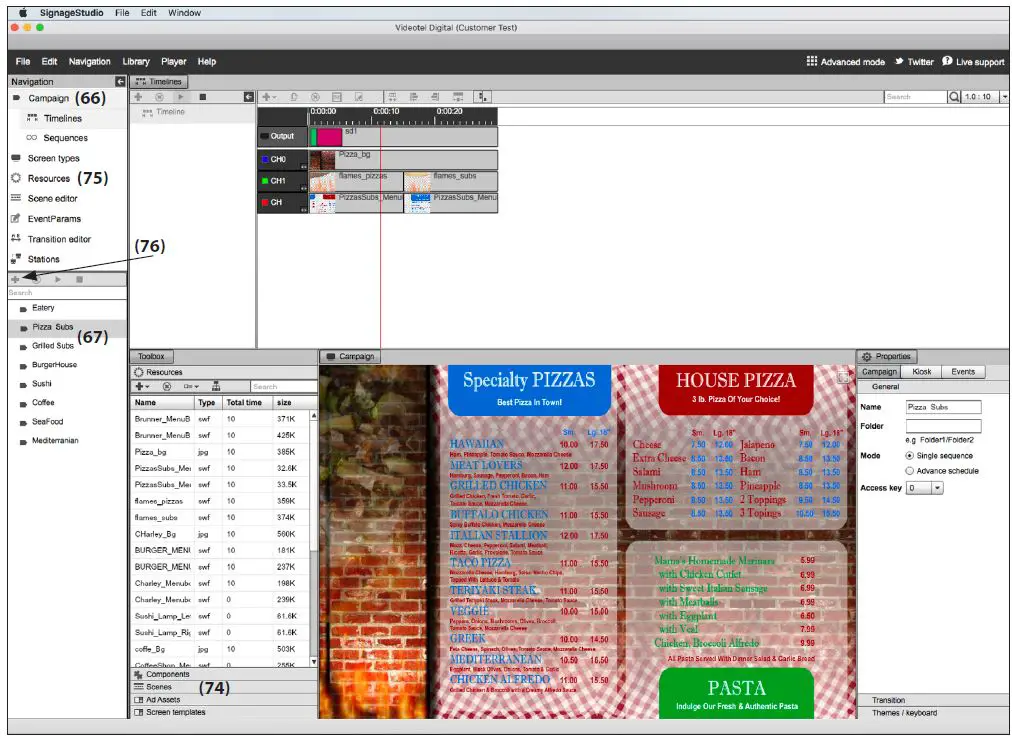Expand the Ad Assets section
Screen dimensions: 1012x740
point(224,700)
